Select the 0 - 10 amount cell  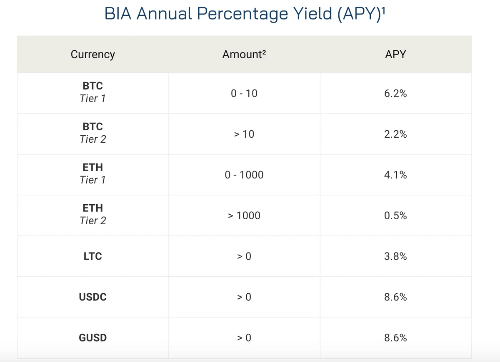click(244, 93)
